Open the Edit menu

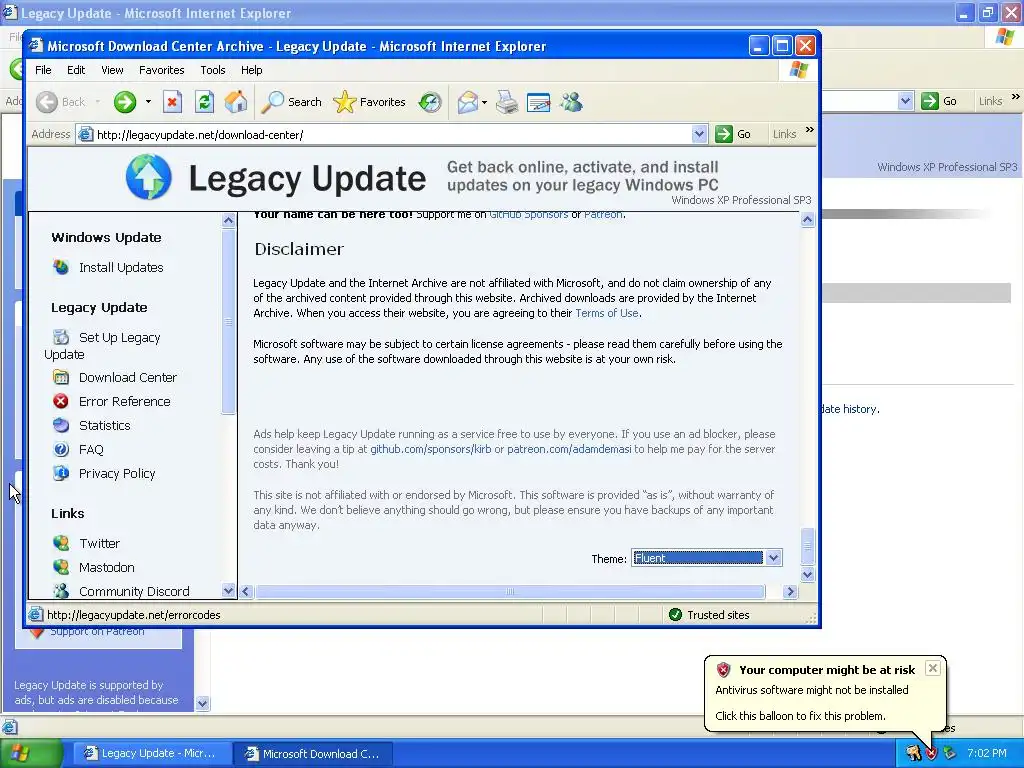tap(76, 70)
